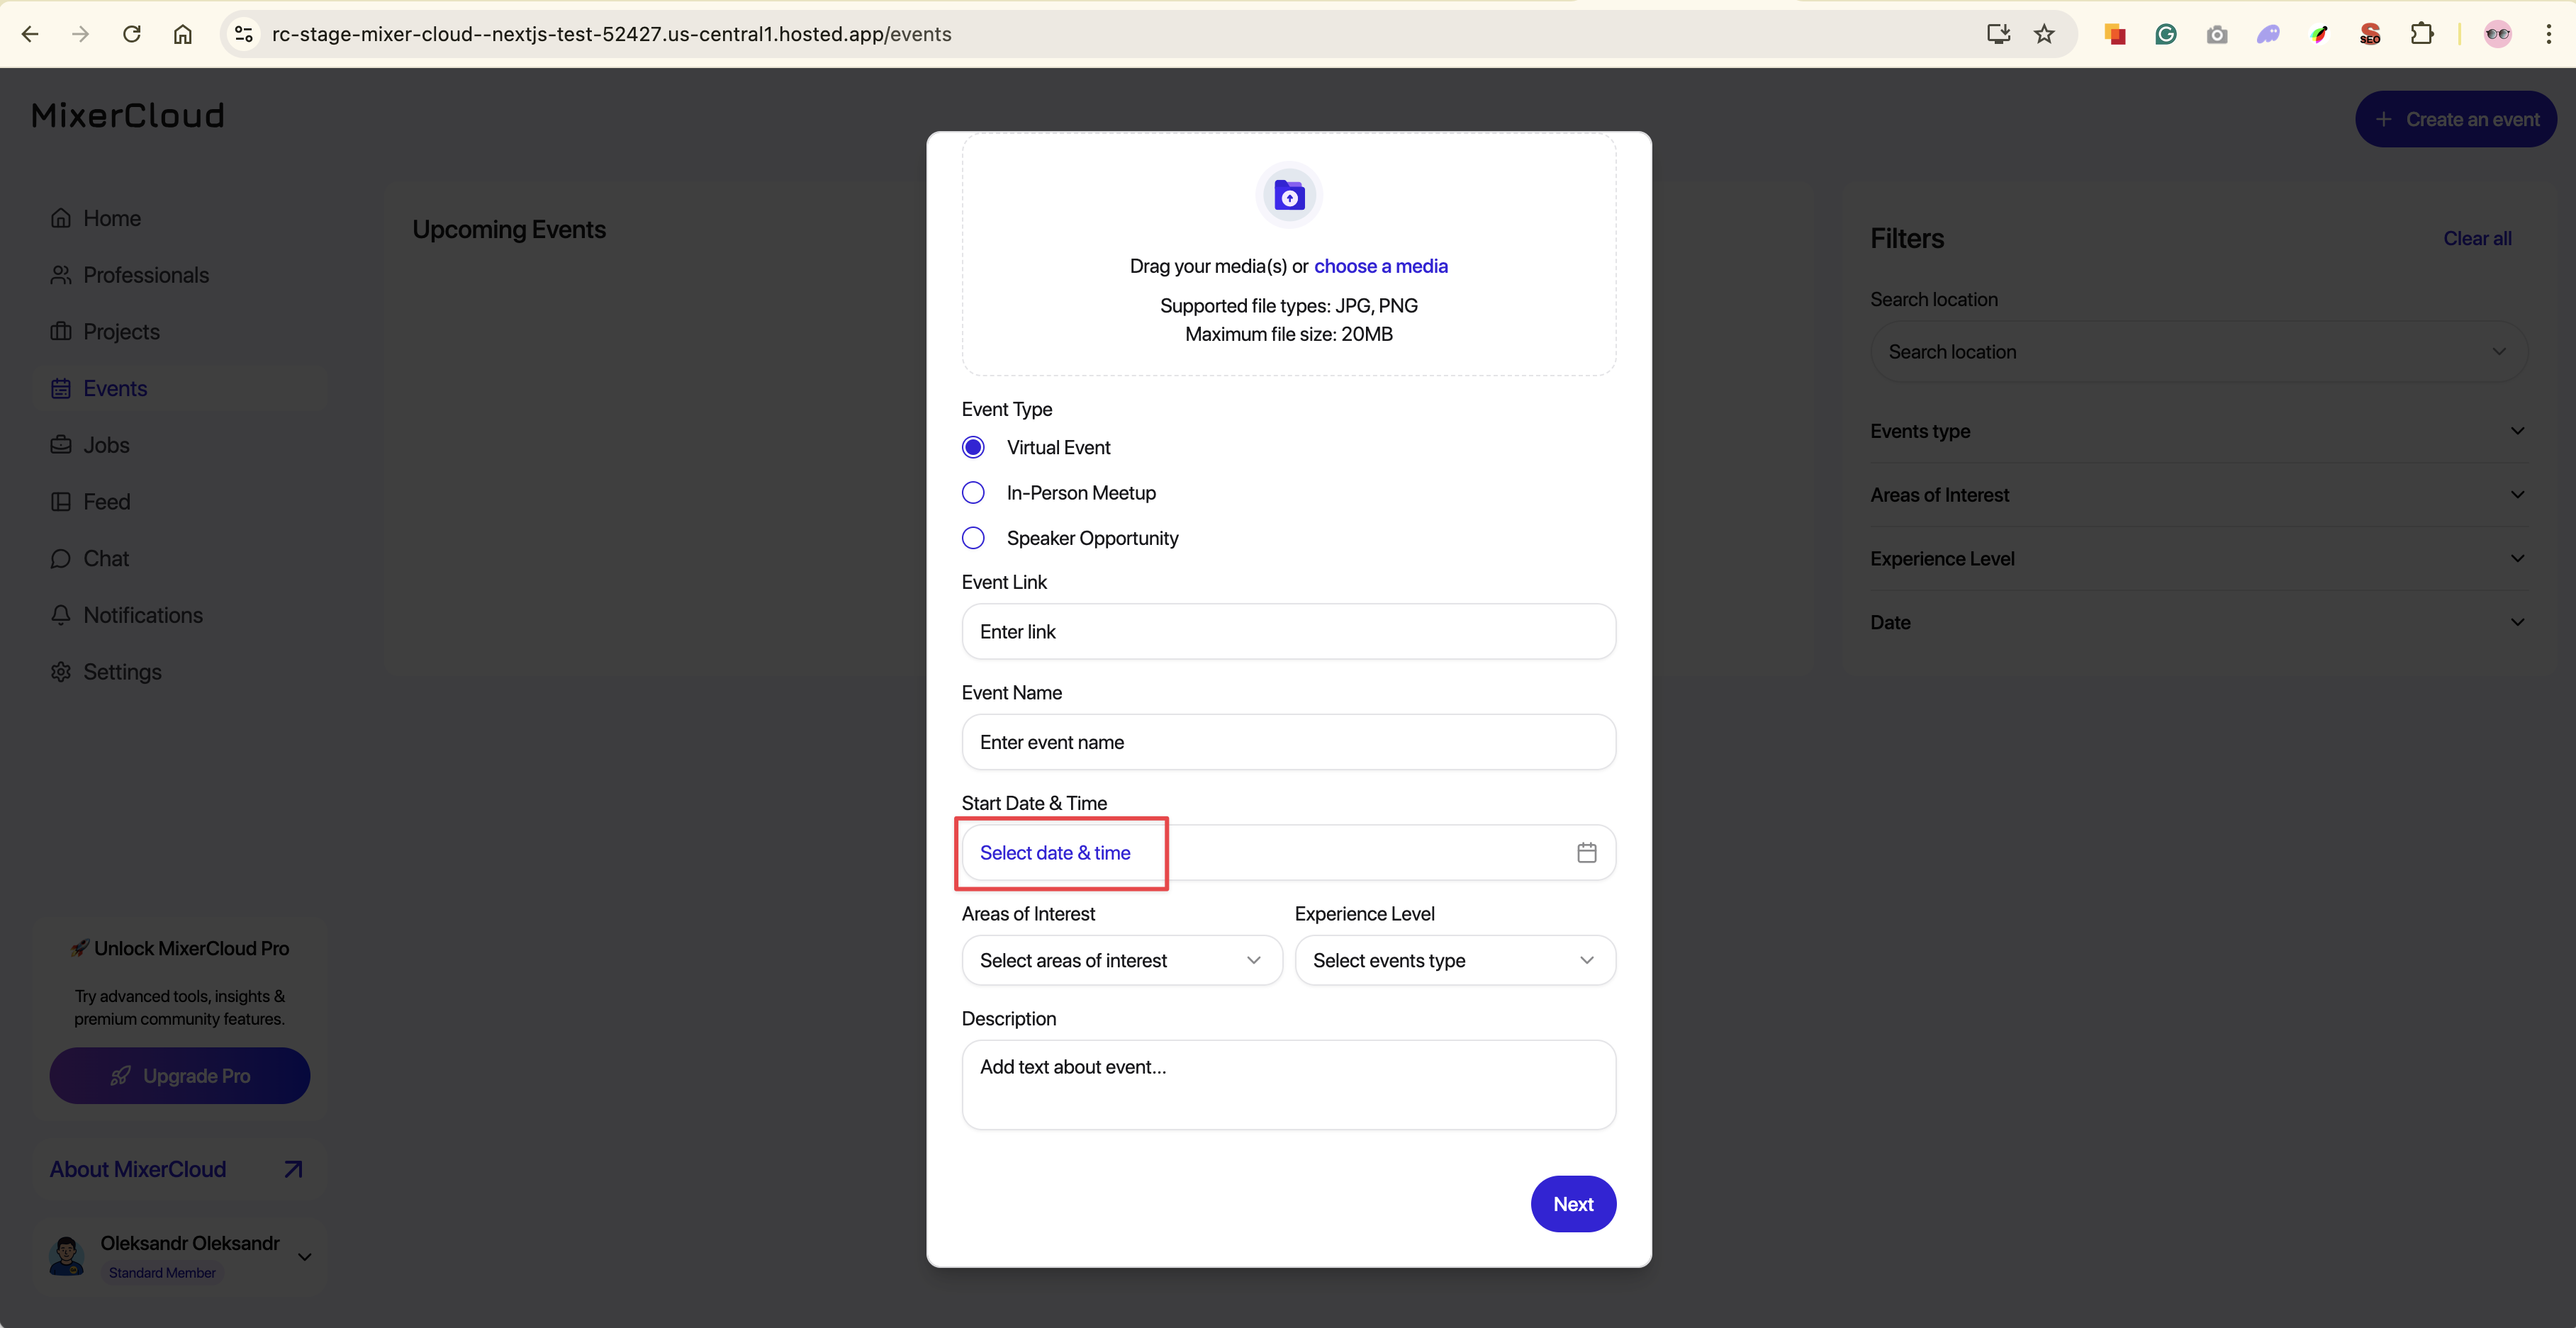This screenshot has height=1328, width=2576.
Task: Select the Speaker Opportunity radio button
Action: click(973, 538)
